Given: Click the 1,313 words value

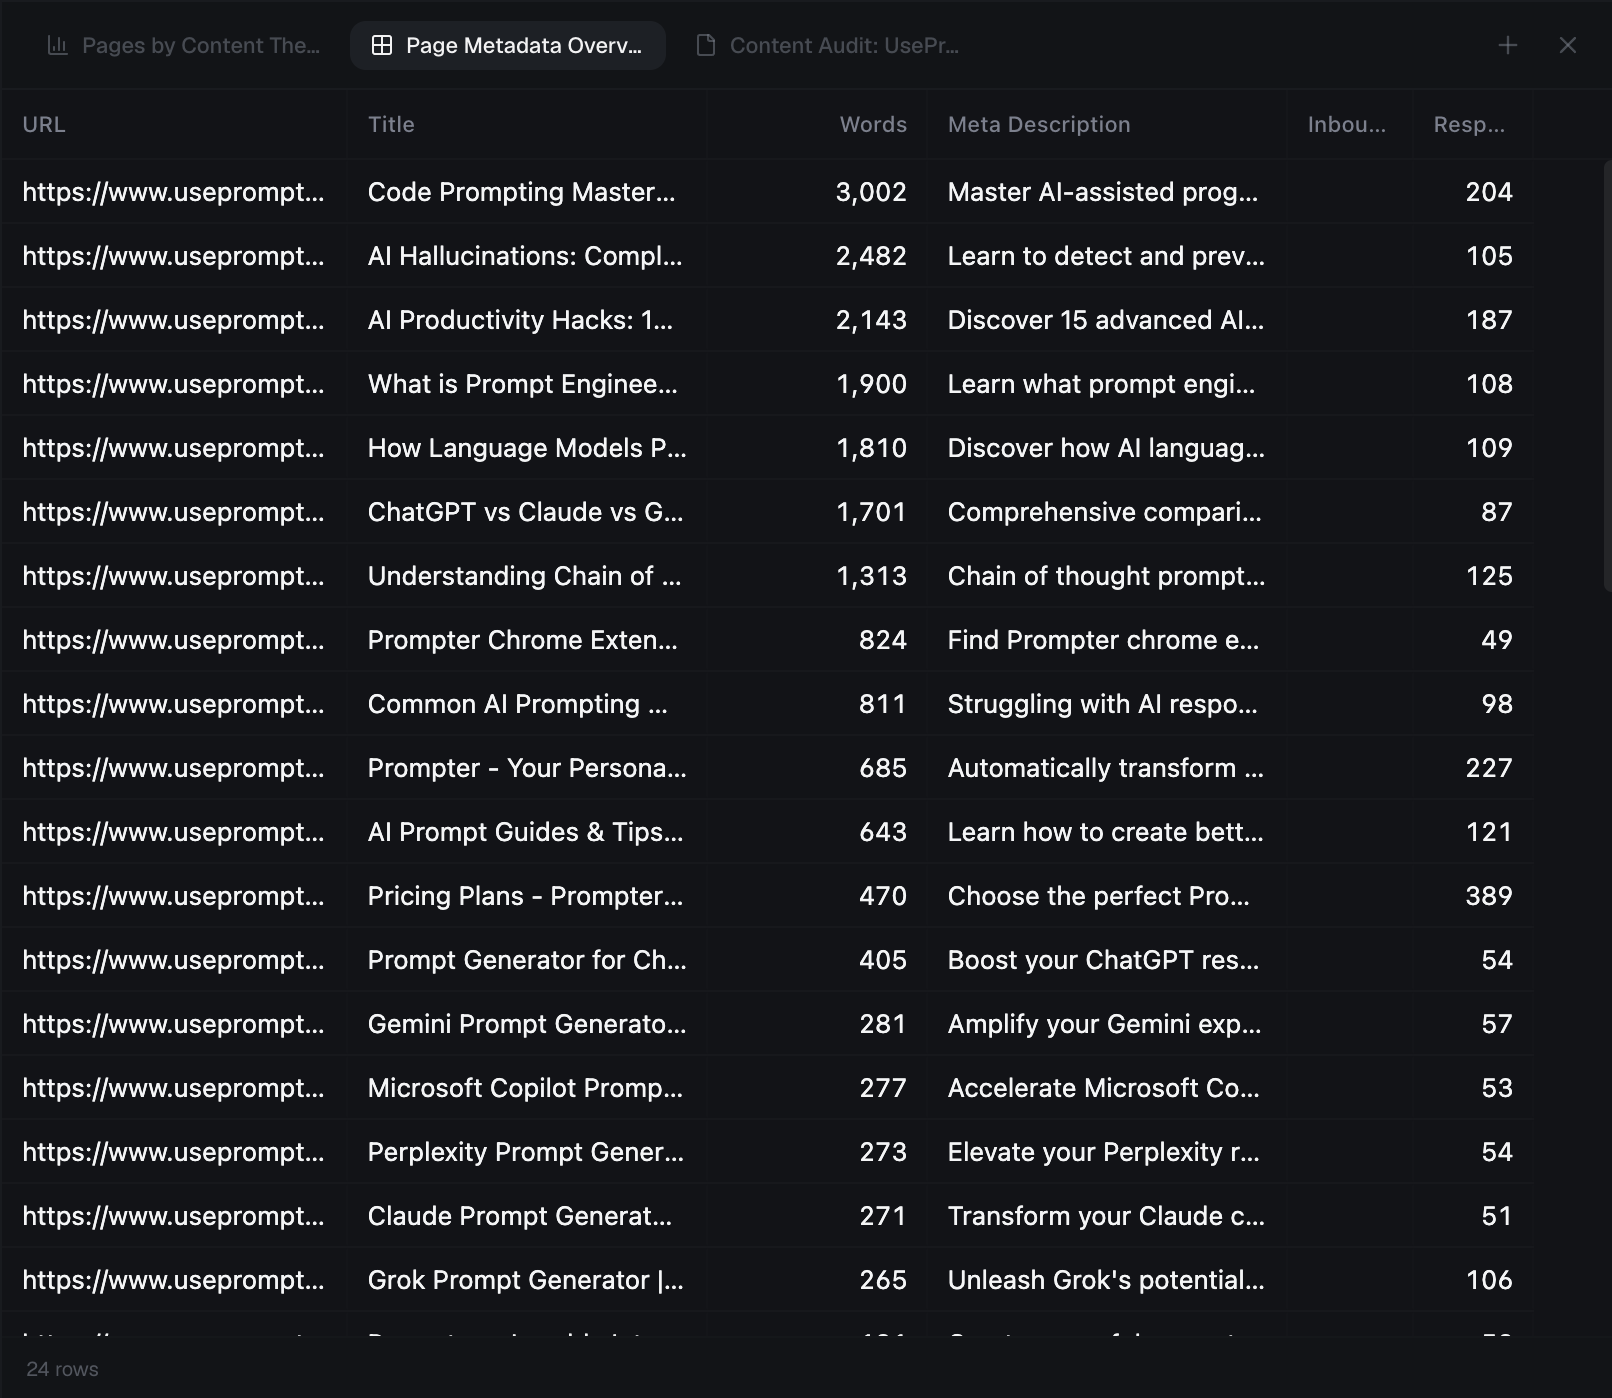Looking at the screenshot, I should [871, 576].
